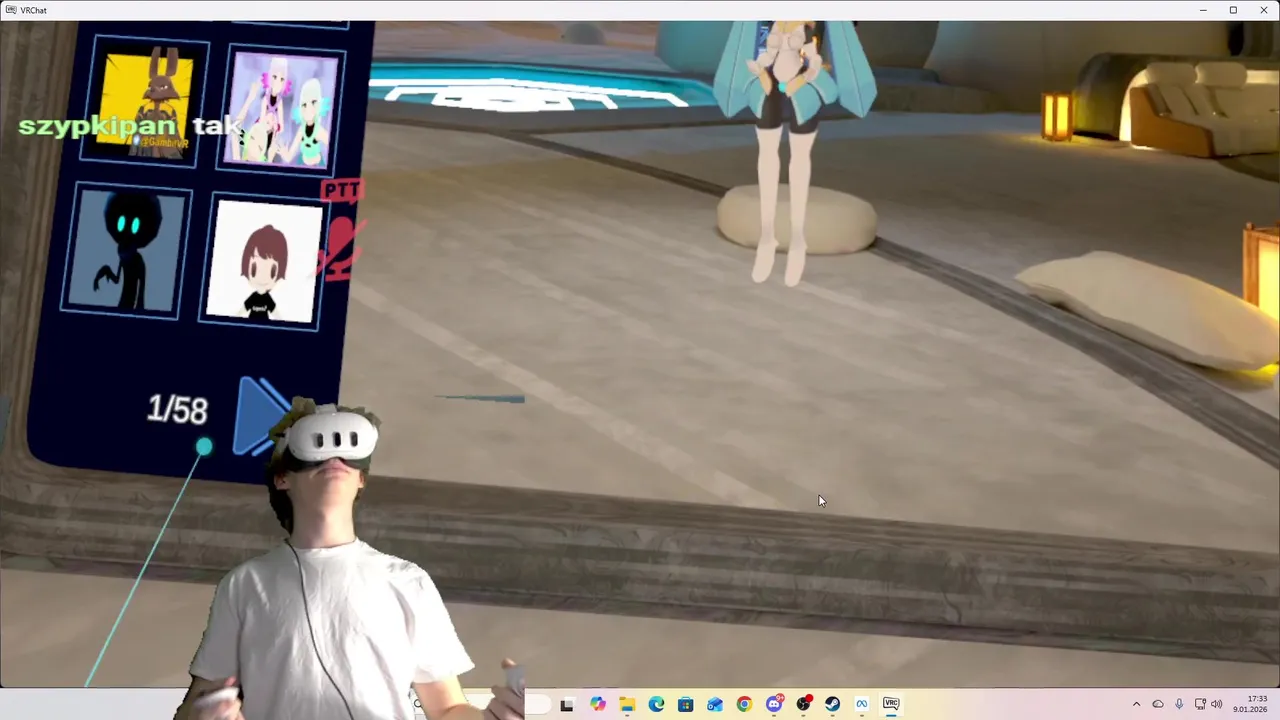Image resolution: width=1280 pixels, height=720 pixels.
Task: Minimize the VRChat window
Action: pos(1203,10)
